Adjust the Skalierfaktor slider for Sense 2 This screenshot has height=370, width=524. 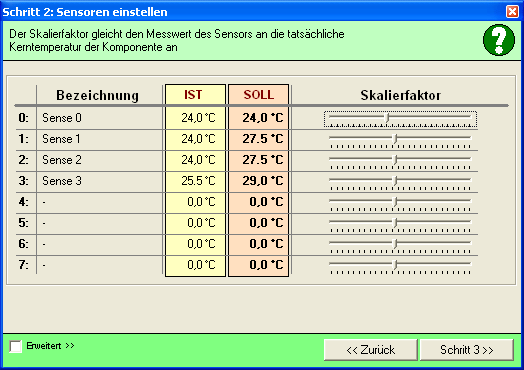coord(400,161)
